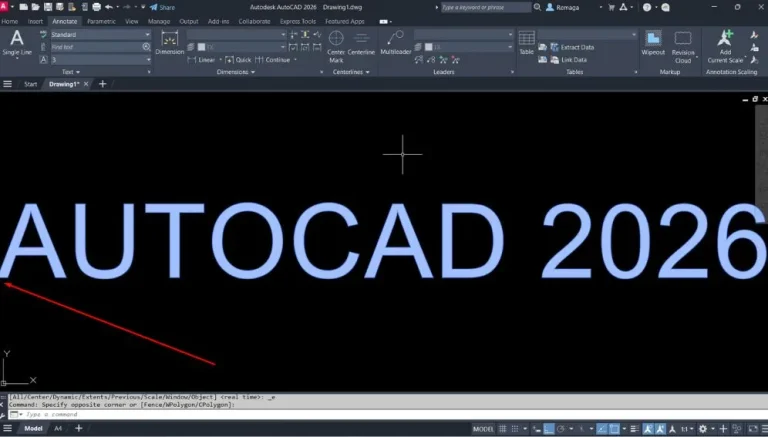Image resolution: width=768 pixels, height=437 pixels.
Task: Close the Drawing1 file tab
Action: (86, 84)
